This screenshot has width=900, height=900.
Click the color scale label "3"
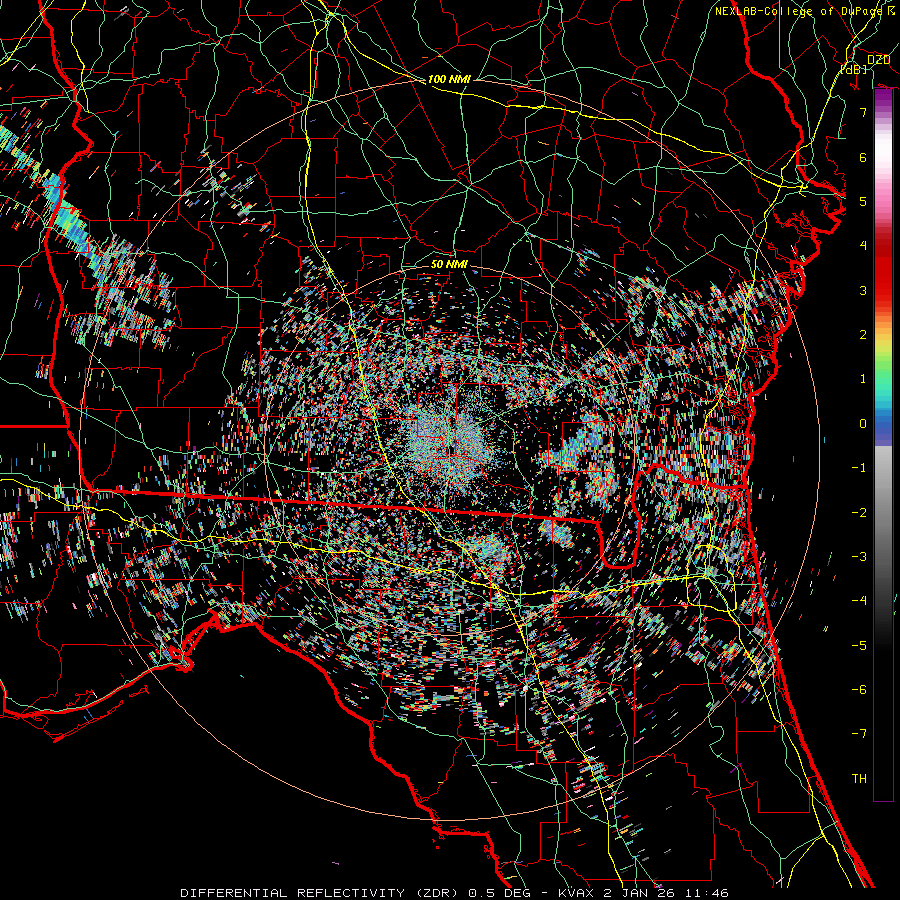click(x=862, y=290)
